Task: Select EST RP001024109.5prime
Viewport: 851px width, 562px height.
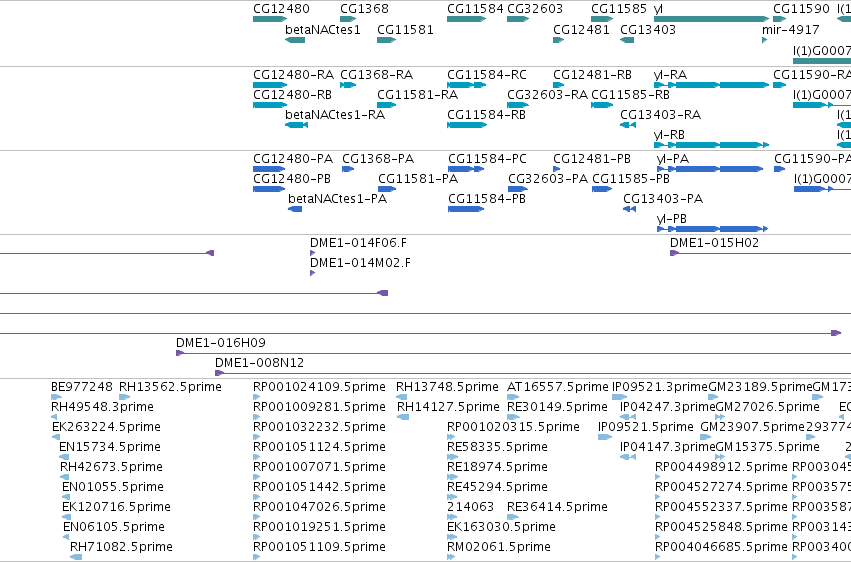Action: point(257,397)
